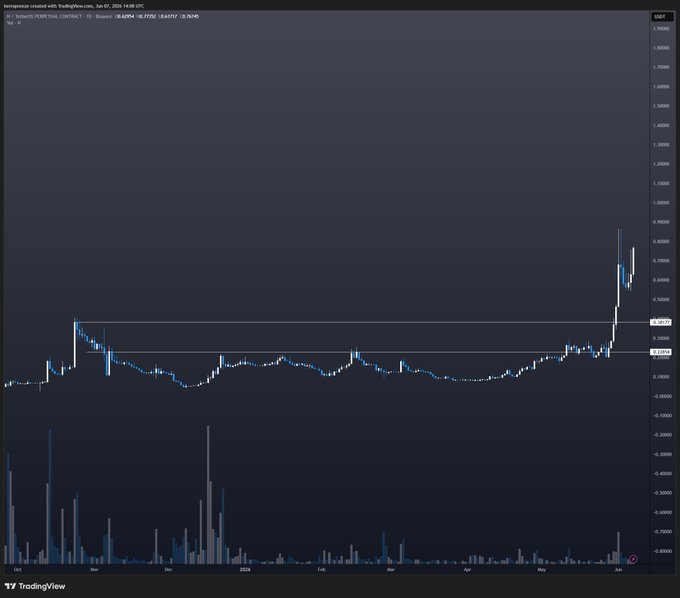The width and height of the screenshot is (680, 598).
Task: Click the close value 0.76745 in legend
Action: [190, 16]
